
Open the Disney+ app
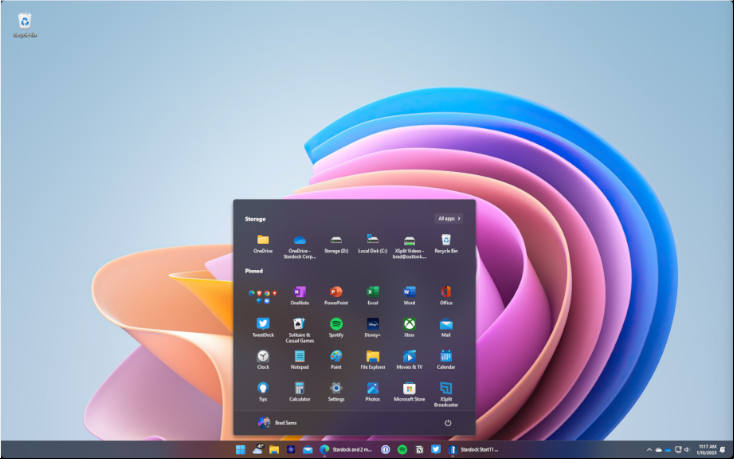373,328
